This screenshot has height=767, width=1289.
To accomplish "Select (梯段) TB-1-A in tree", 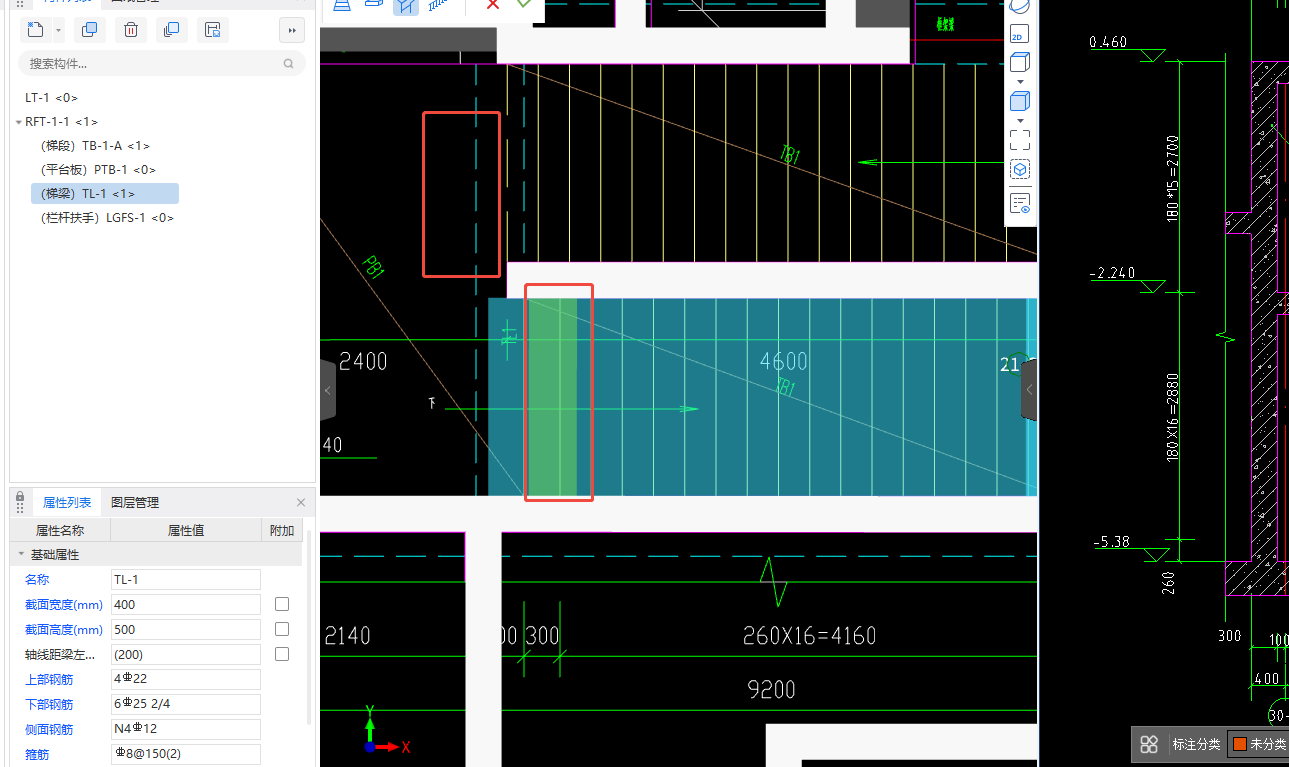I will click(x=95, y=146).
